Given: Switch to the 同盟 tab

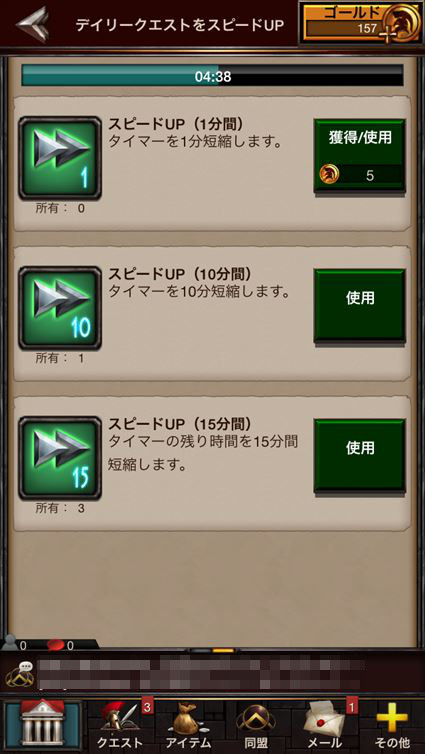Looking at the screenshot, I should (255, 726).
